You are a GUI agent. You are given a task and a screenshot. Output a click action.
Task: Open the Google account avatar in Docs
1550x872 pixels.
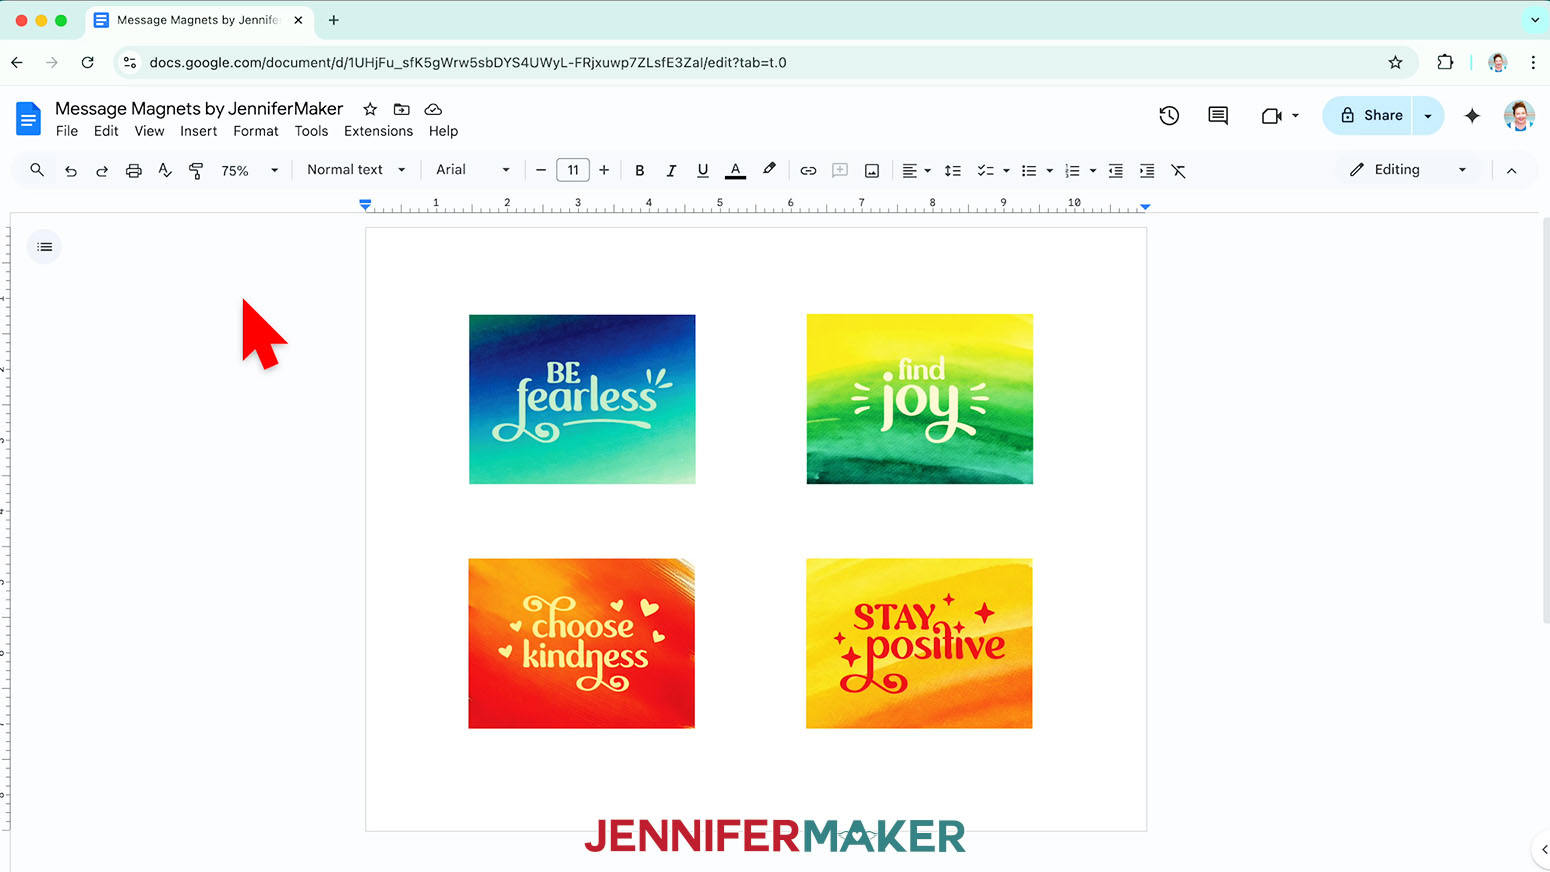pyautogui.click(x=1519, y=116)
